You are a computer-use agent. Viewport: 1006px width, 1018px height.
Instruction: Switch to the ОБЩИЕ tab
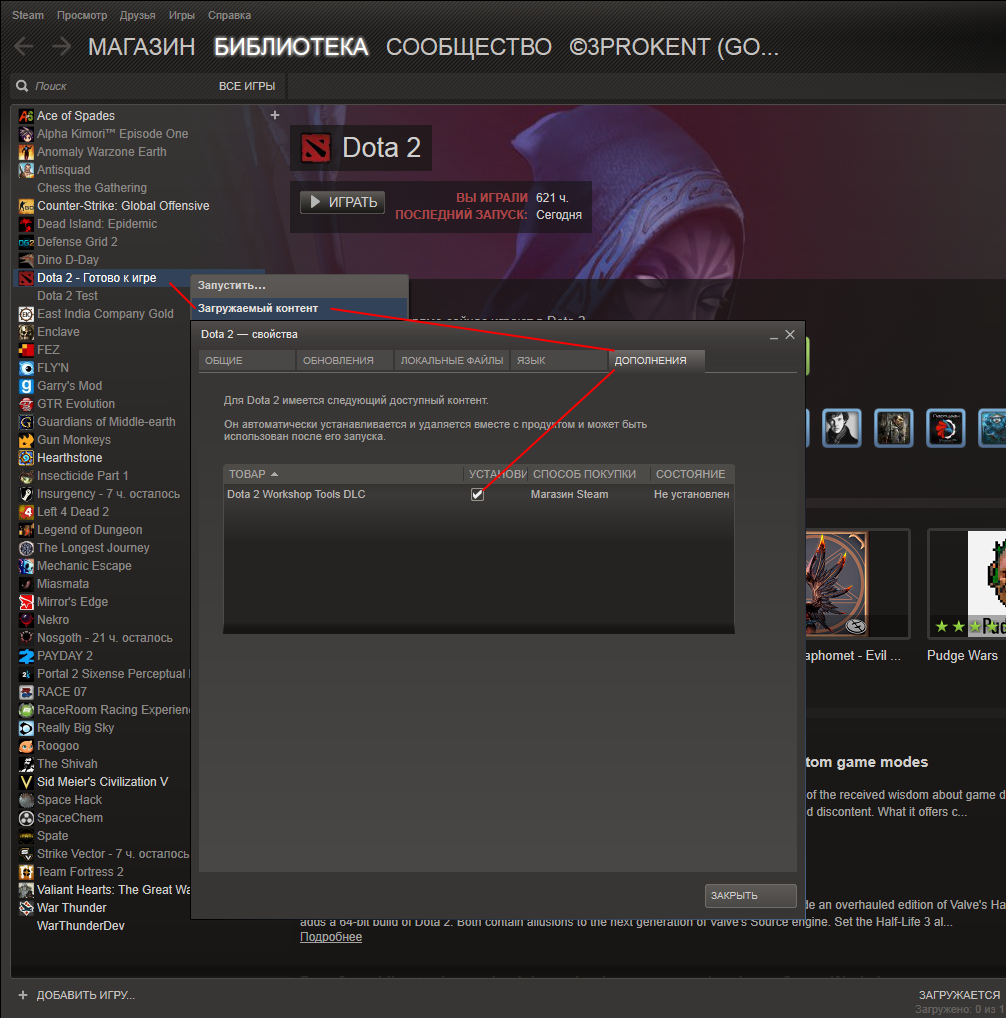tap(247, 360)
